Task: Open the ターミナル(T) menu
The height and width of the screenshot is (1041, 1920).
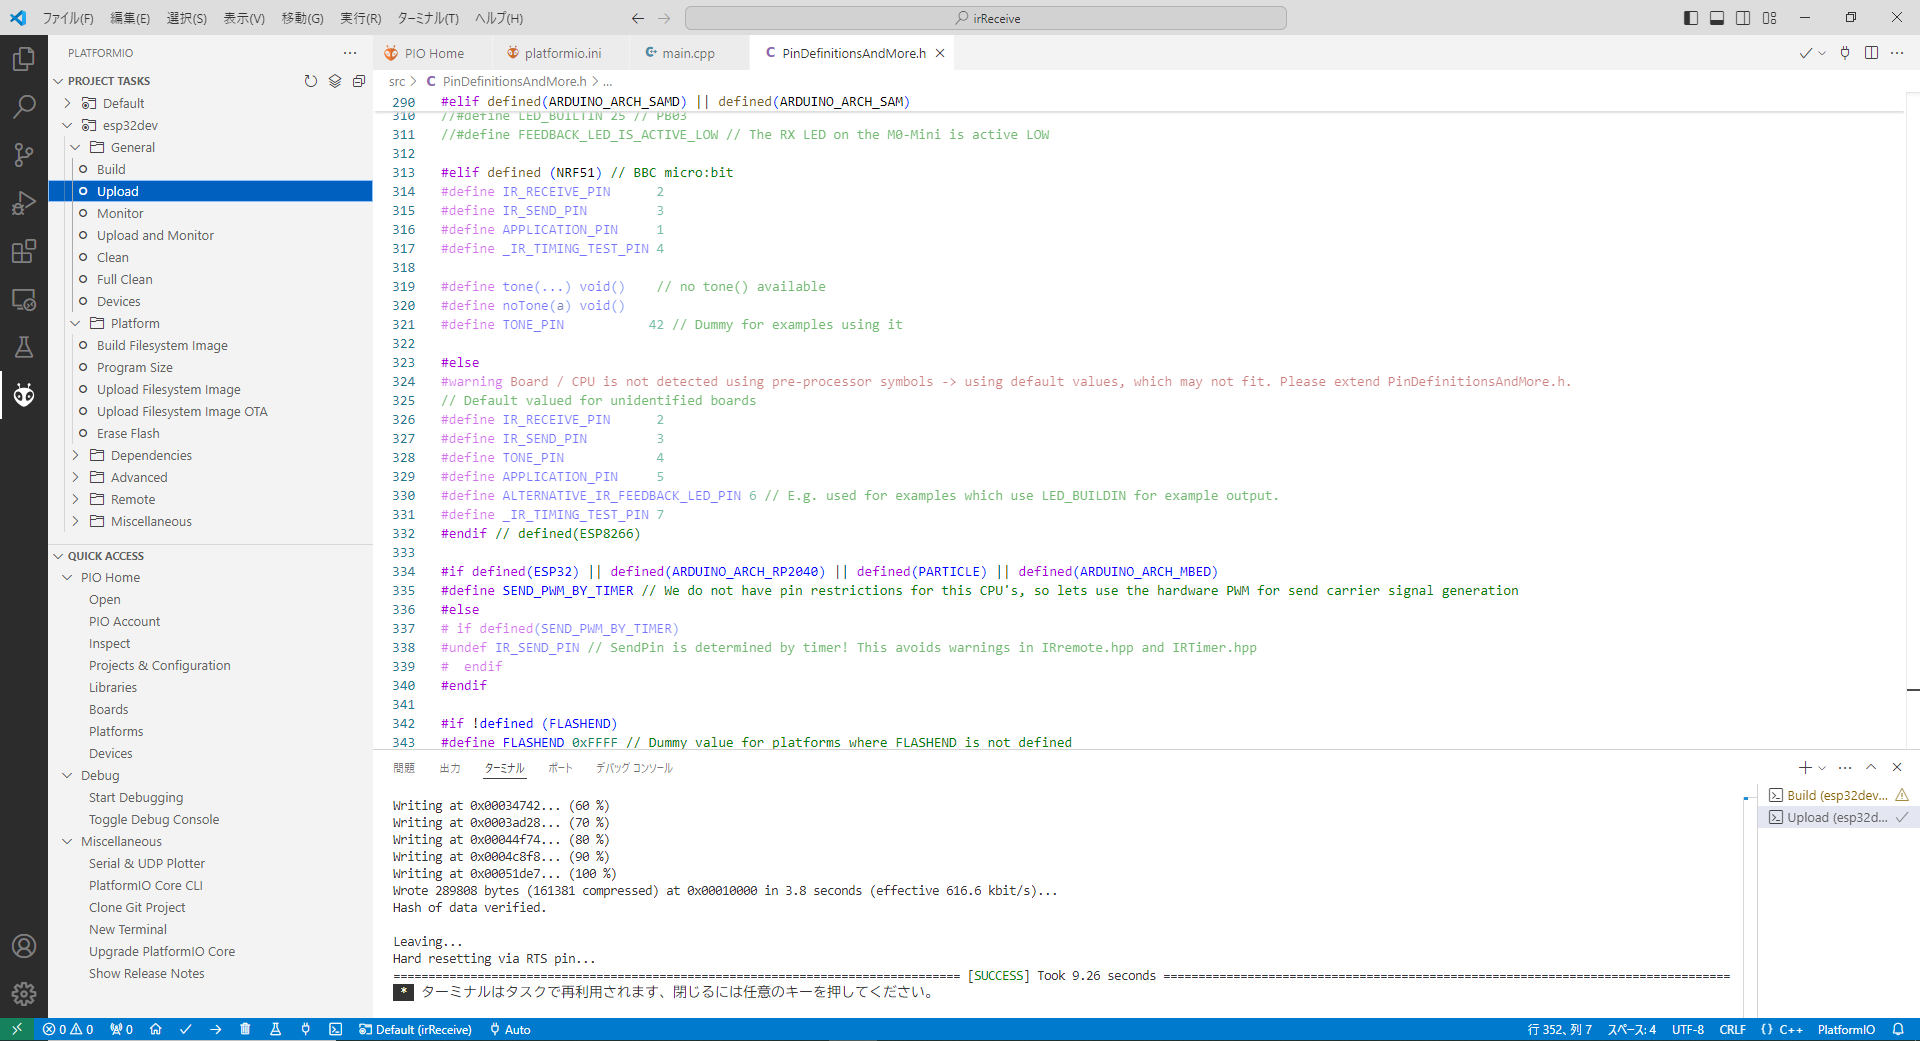Action: click(427, 18)
